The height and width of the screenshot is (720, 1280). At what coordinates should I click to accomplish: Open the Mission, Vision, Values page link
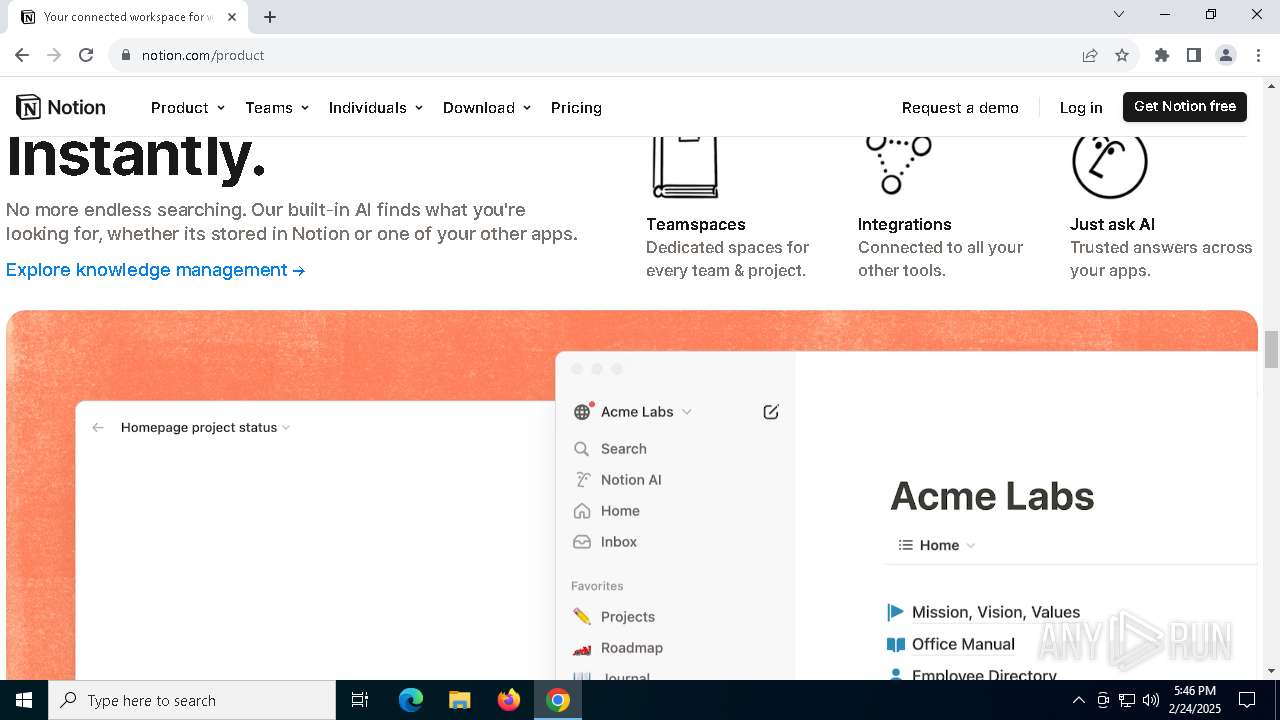pos(996,612)
